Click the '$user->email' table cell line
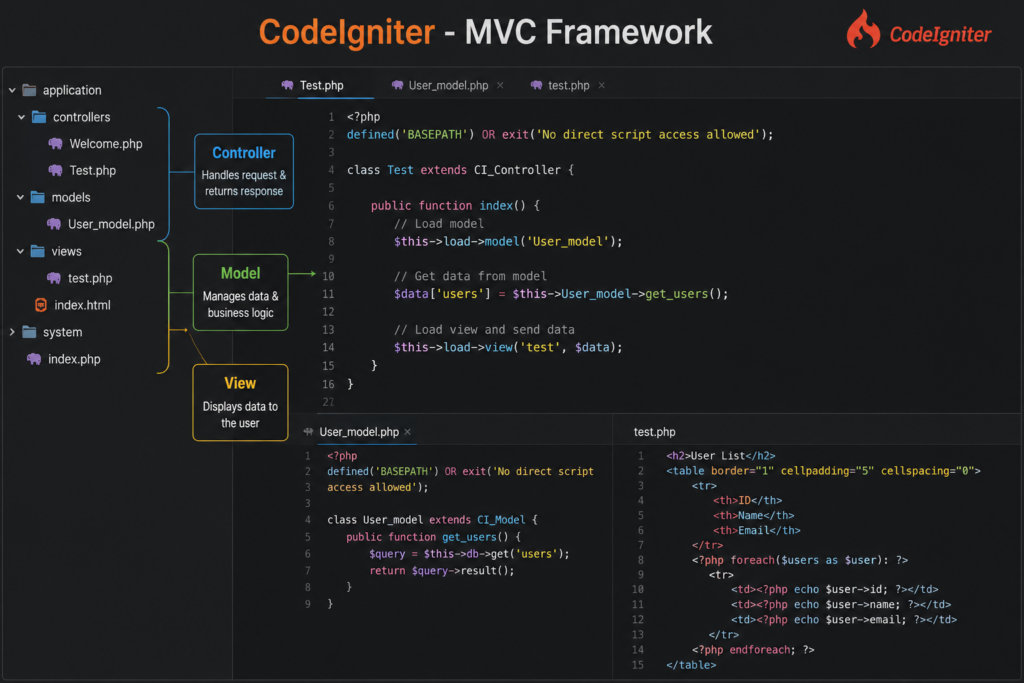The width and height of the screenshot is (1024, 683). (x=844, y=620)
